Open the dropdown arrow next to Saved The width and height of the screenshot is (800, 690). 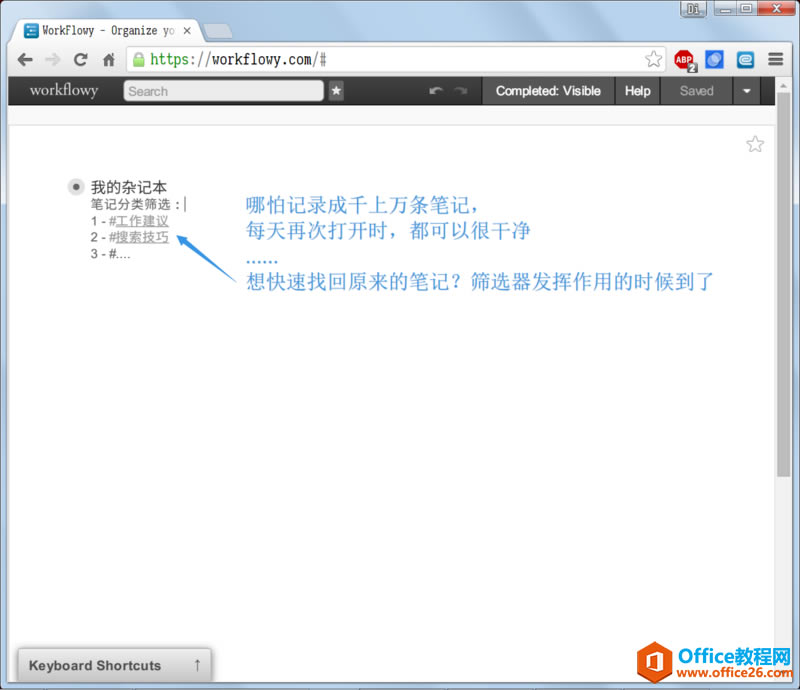pos(746,91)
